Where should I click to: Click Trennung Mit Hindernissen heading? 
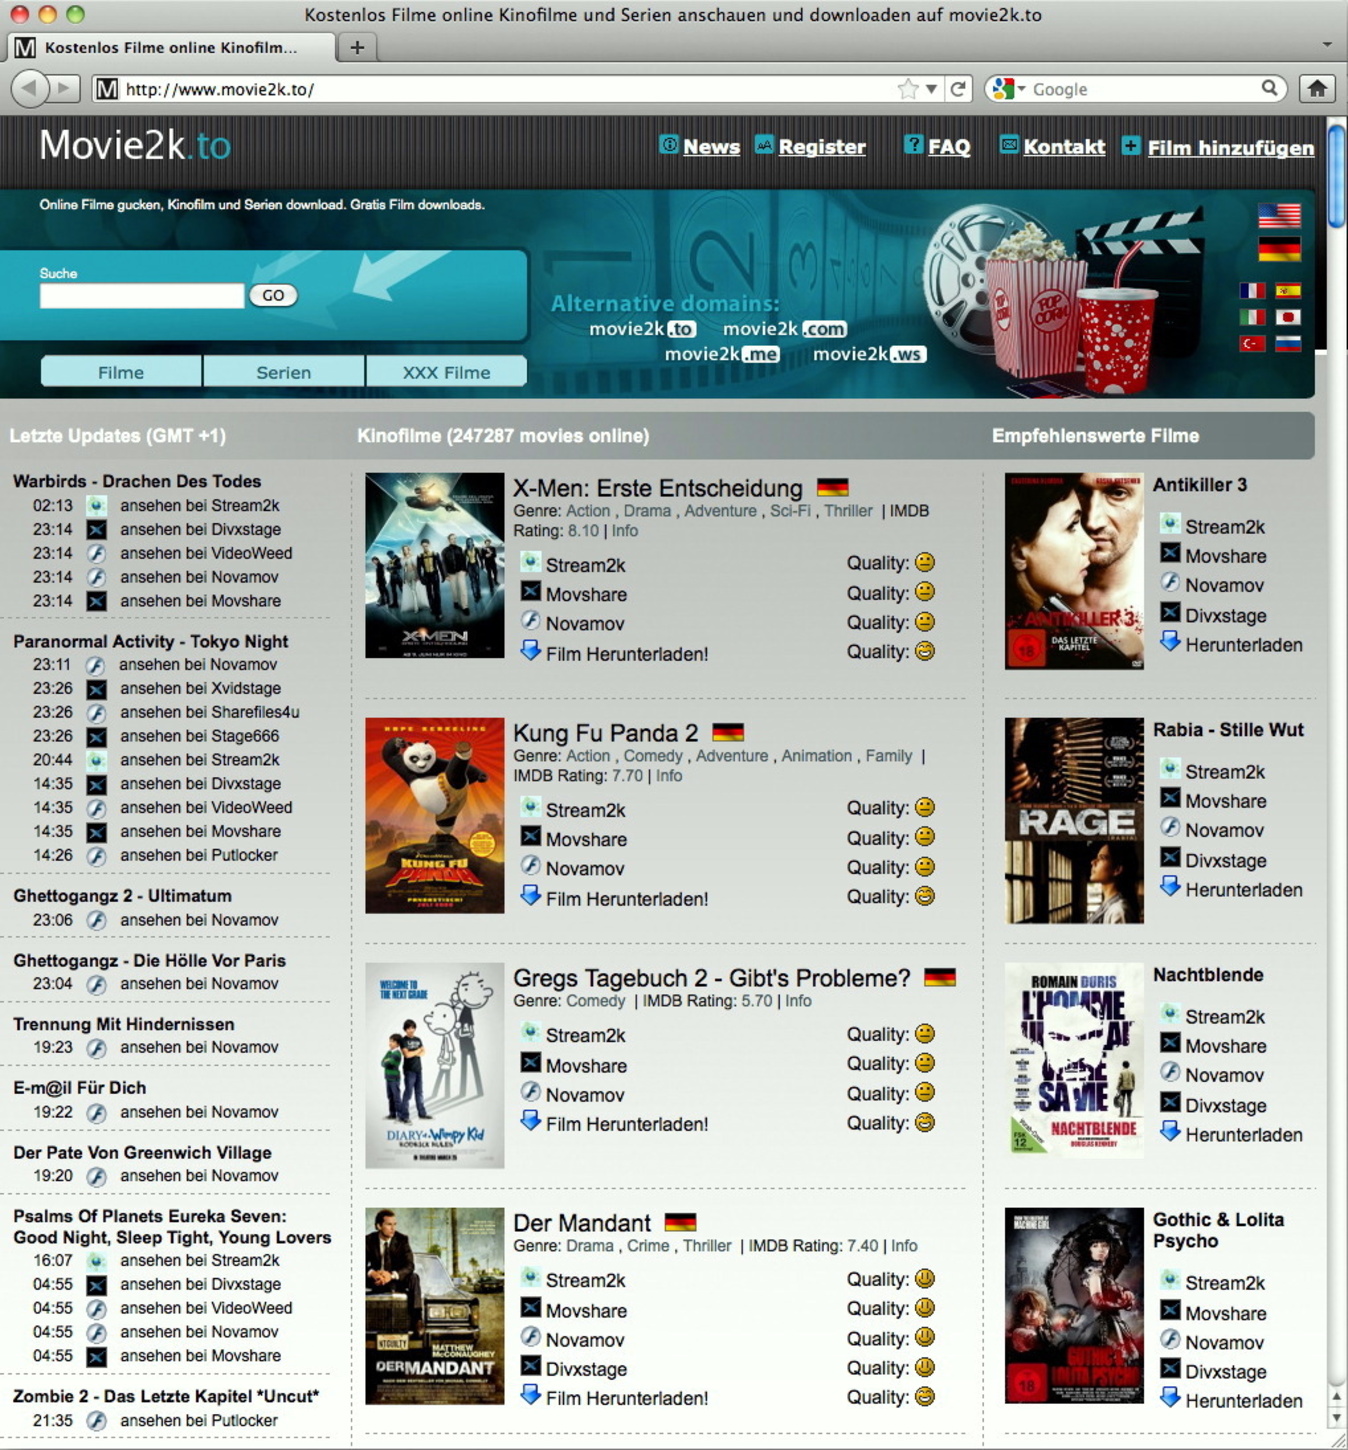(x=124, y=1024)
